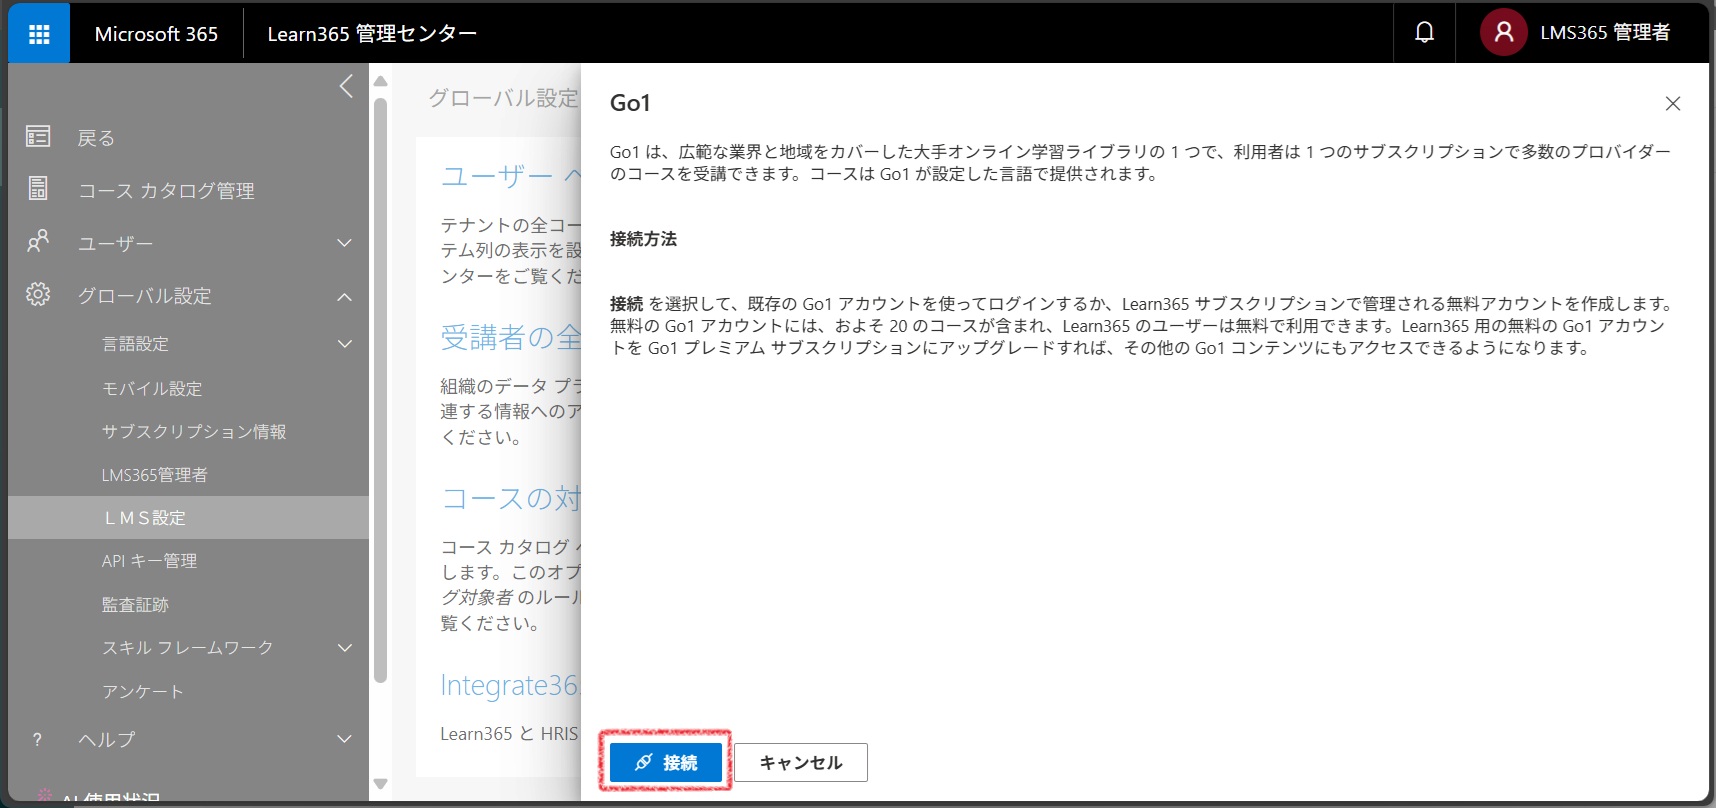Click the Go1 panel title
The image size is (1716, 808).
tap(630, 103)
